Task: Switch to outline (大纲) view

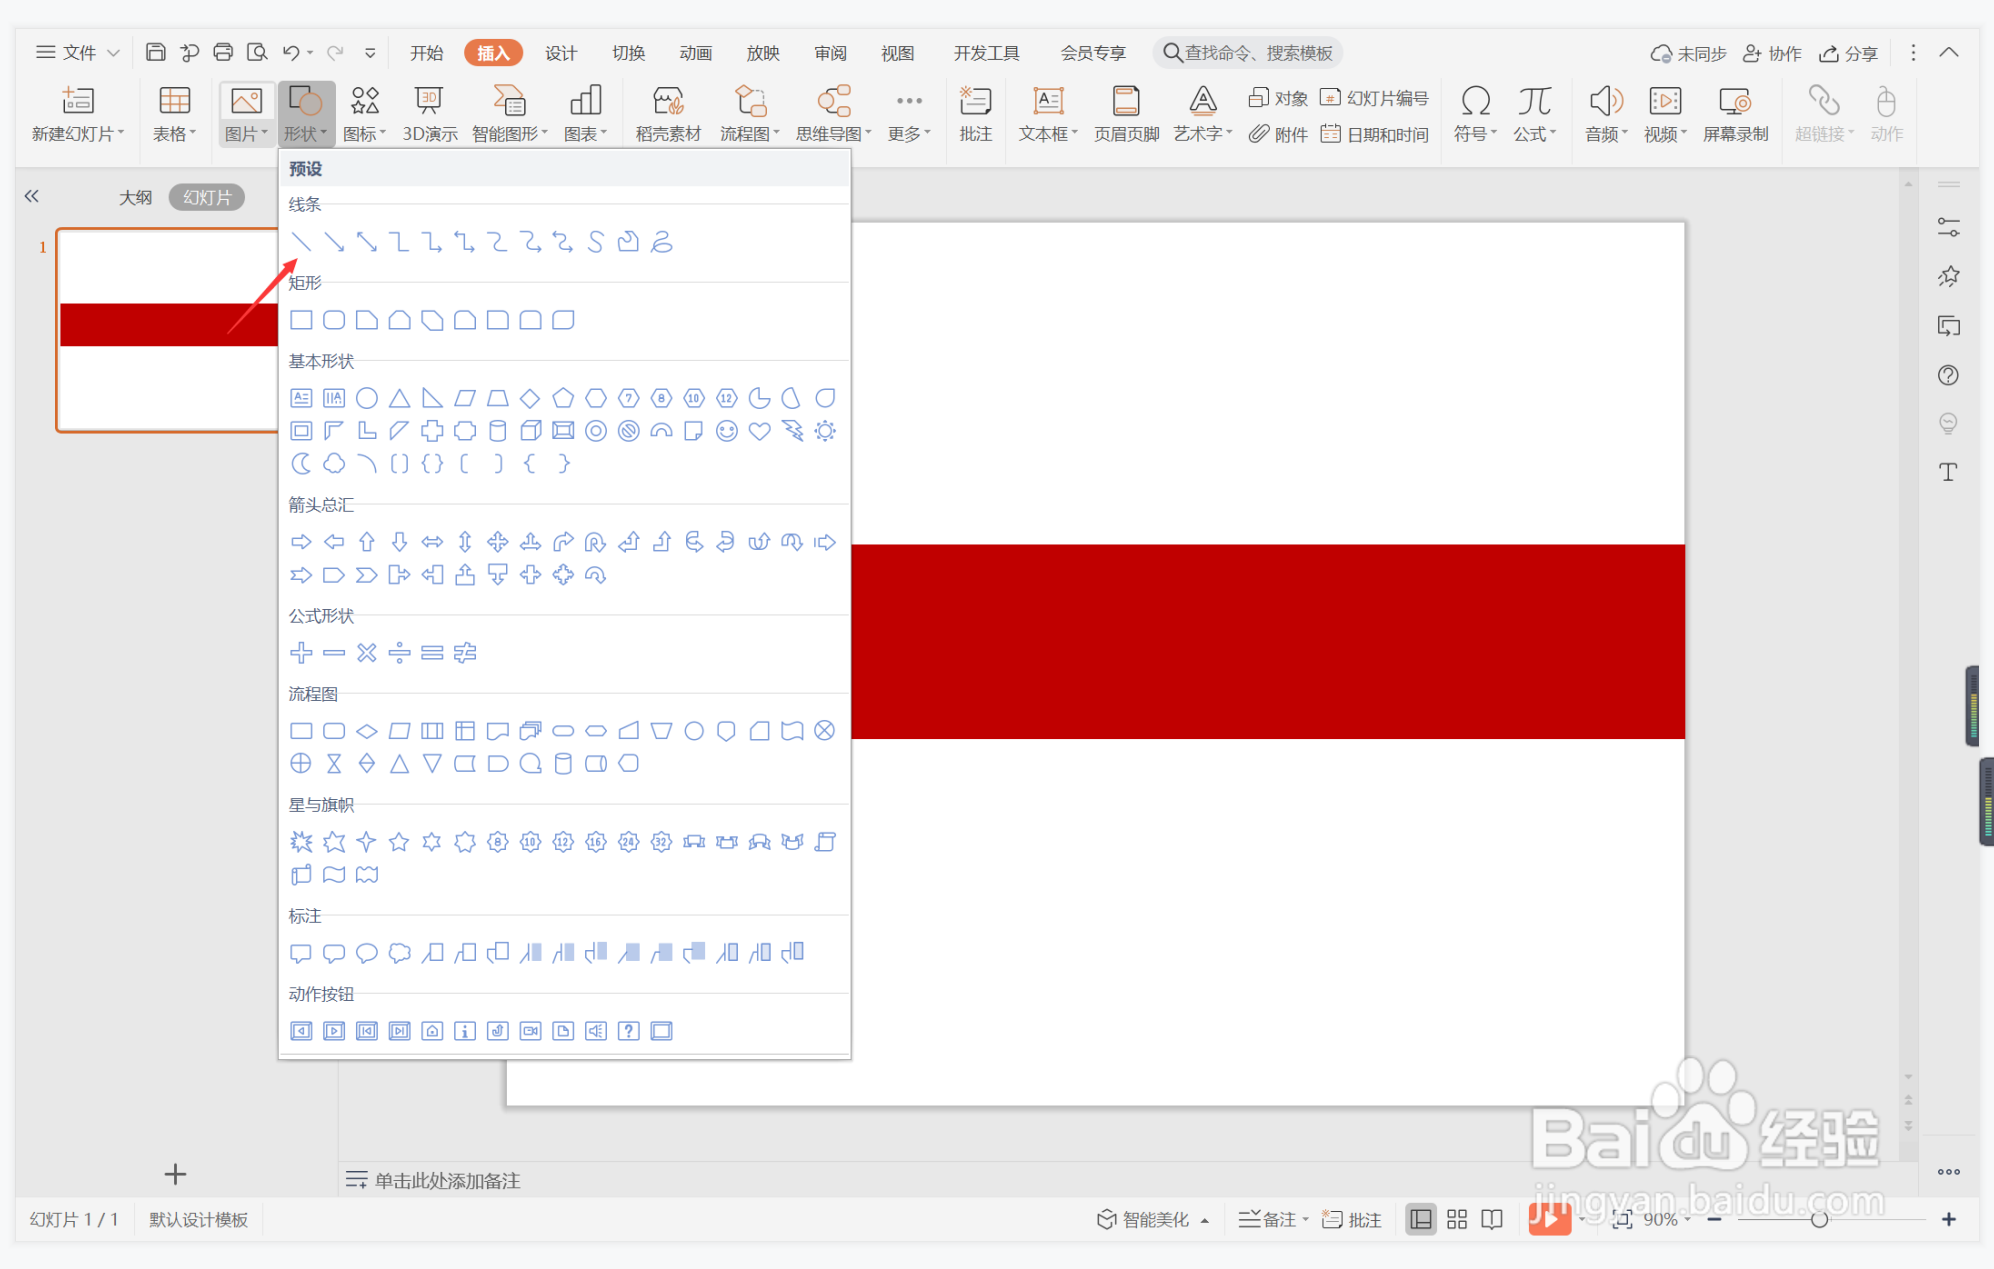Action: click(x=135, y=197)
